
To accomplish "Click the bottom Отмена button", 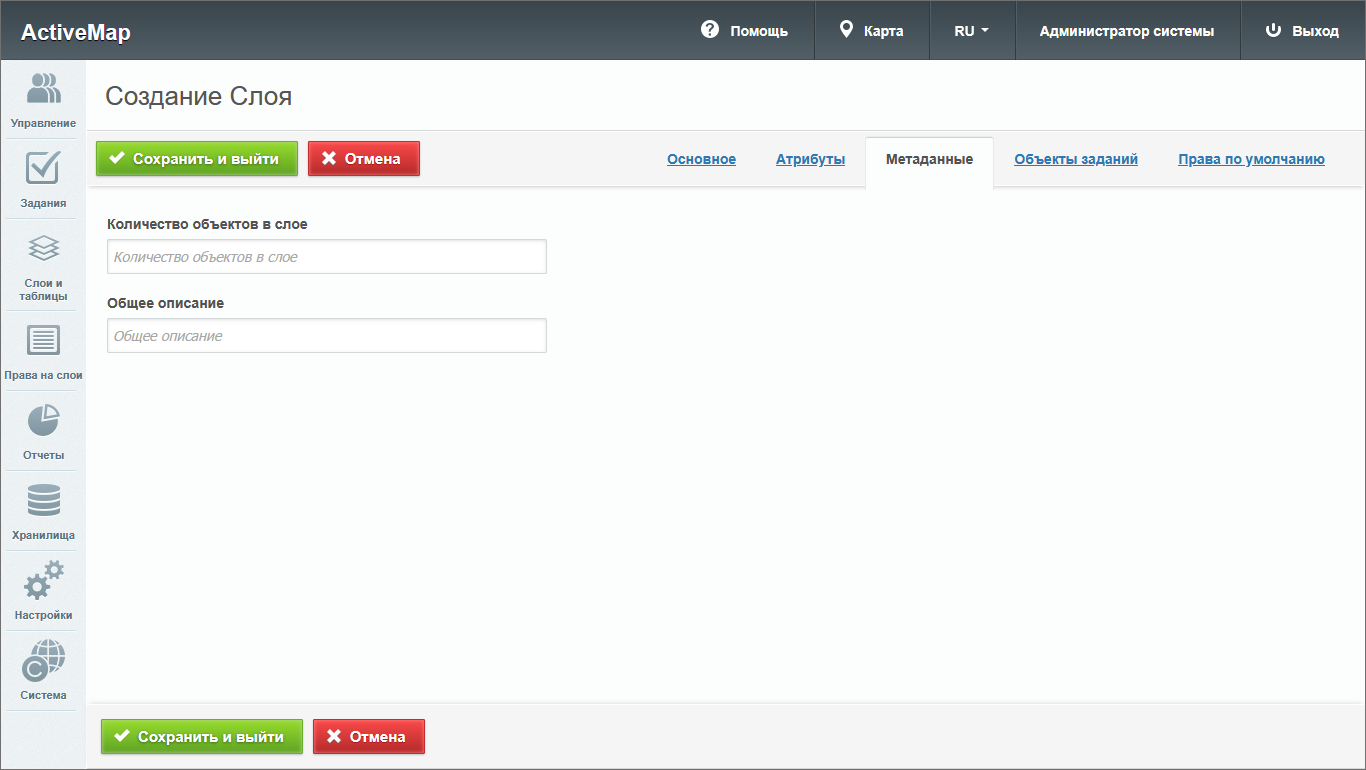I will (368, 737).
